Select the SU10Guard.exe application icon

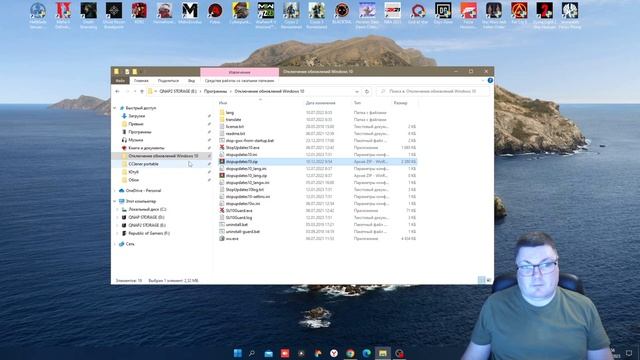[x=222, y=211]
